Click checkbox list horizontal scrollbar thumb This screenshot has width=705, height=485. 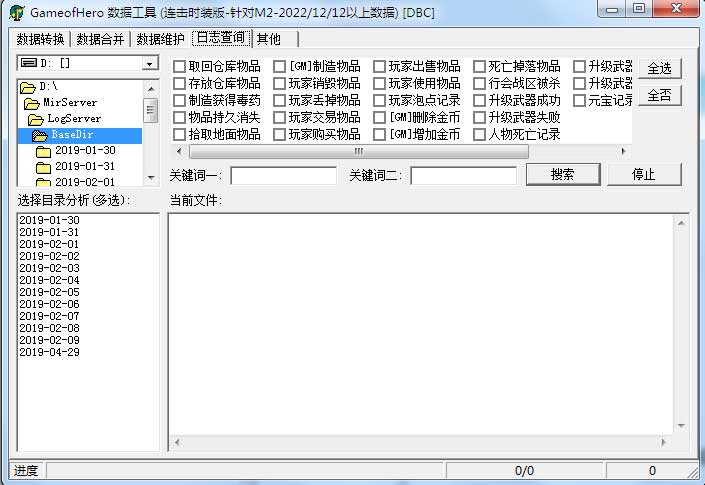359,151
